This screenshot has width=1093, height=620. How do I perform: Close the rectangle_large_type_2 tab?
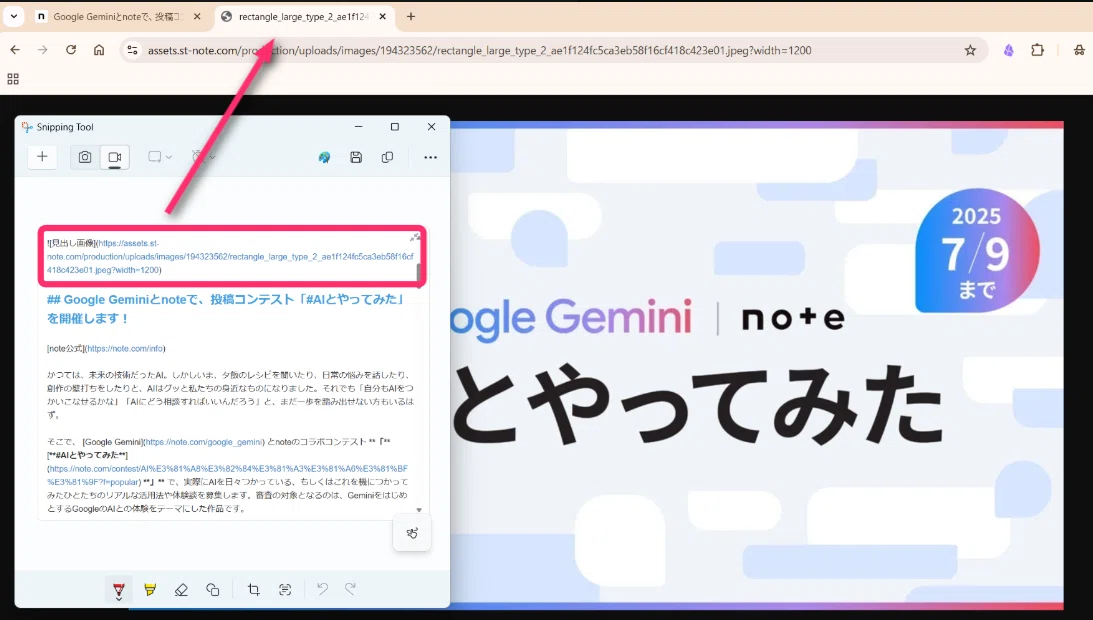click(383, 17)
